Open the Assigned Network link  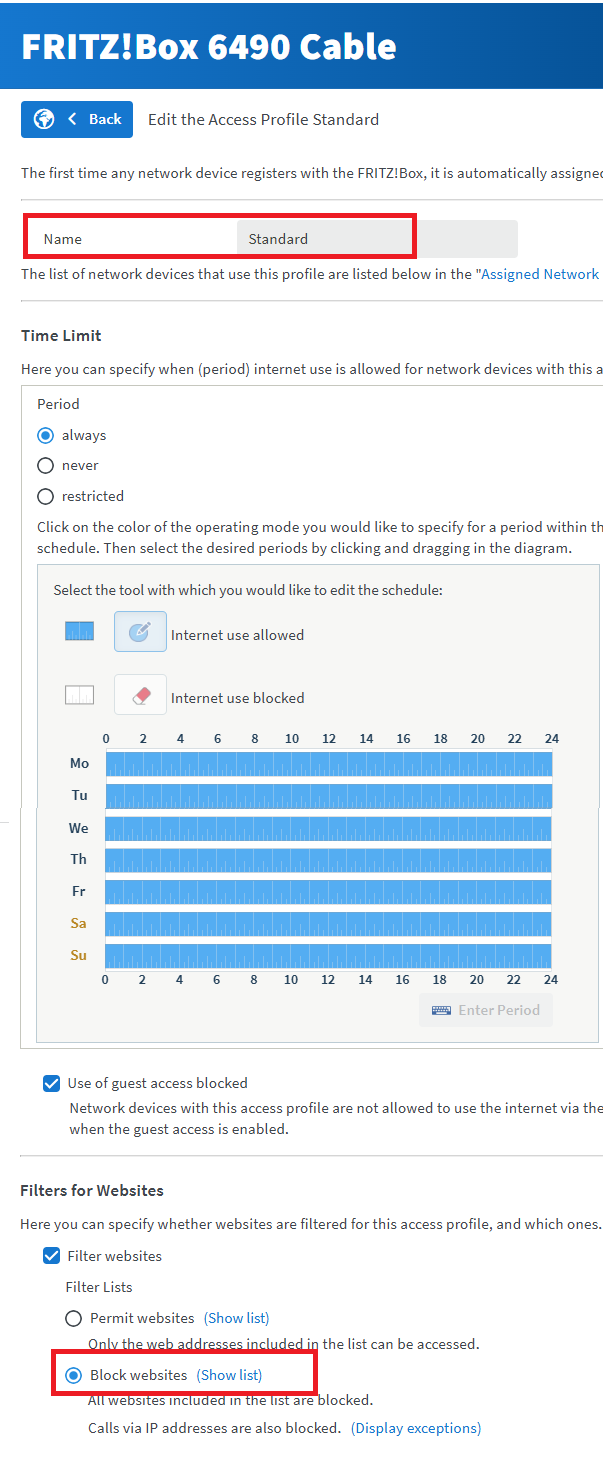tap(540, 274)
